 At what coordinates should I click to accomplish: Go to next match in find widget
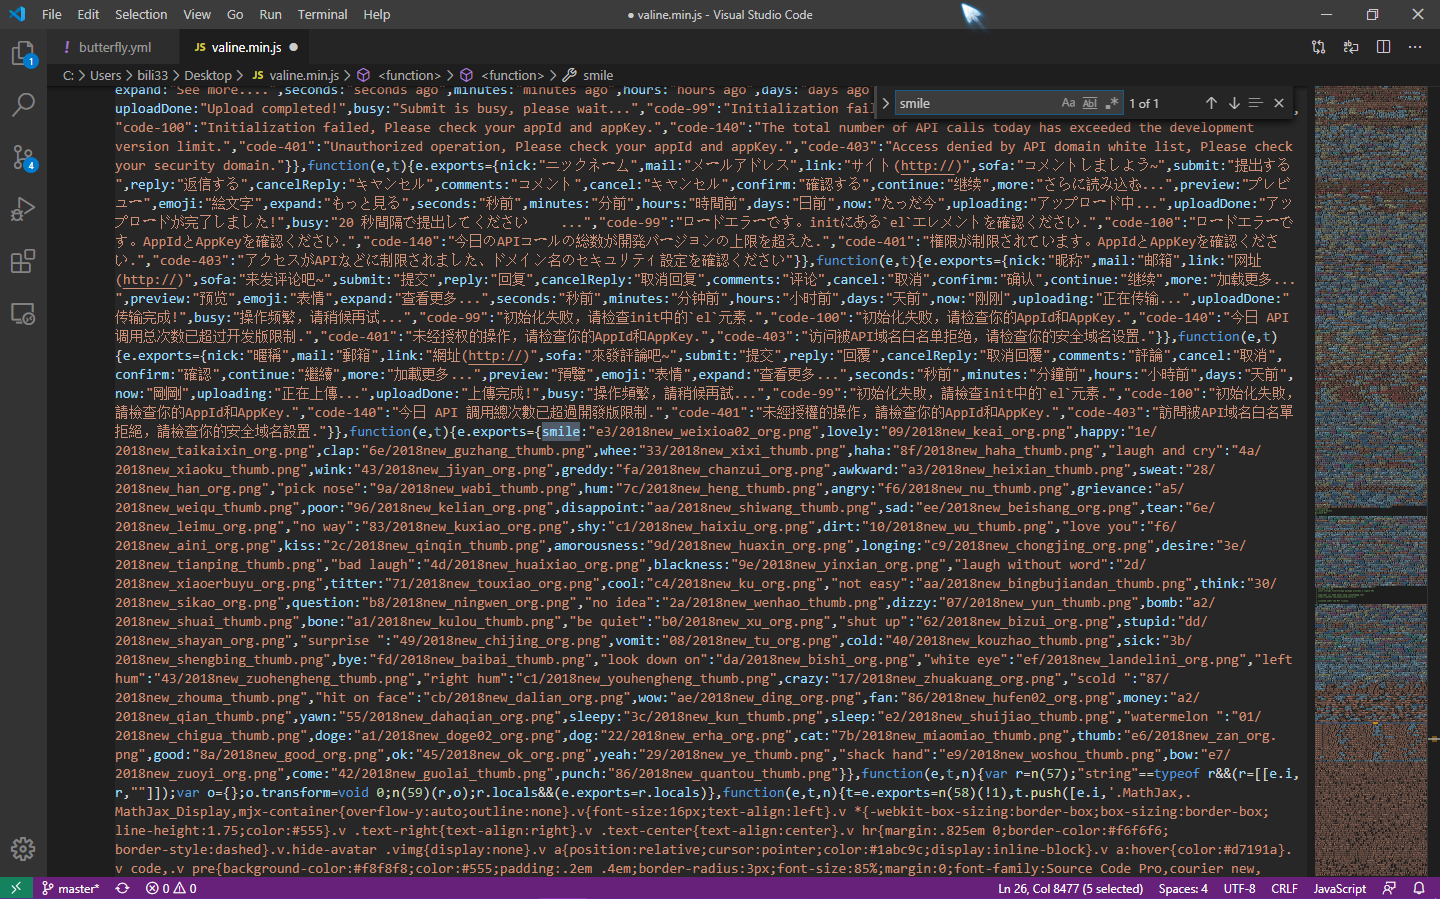(1234, 103)
